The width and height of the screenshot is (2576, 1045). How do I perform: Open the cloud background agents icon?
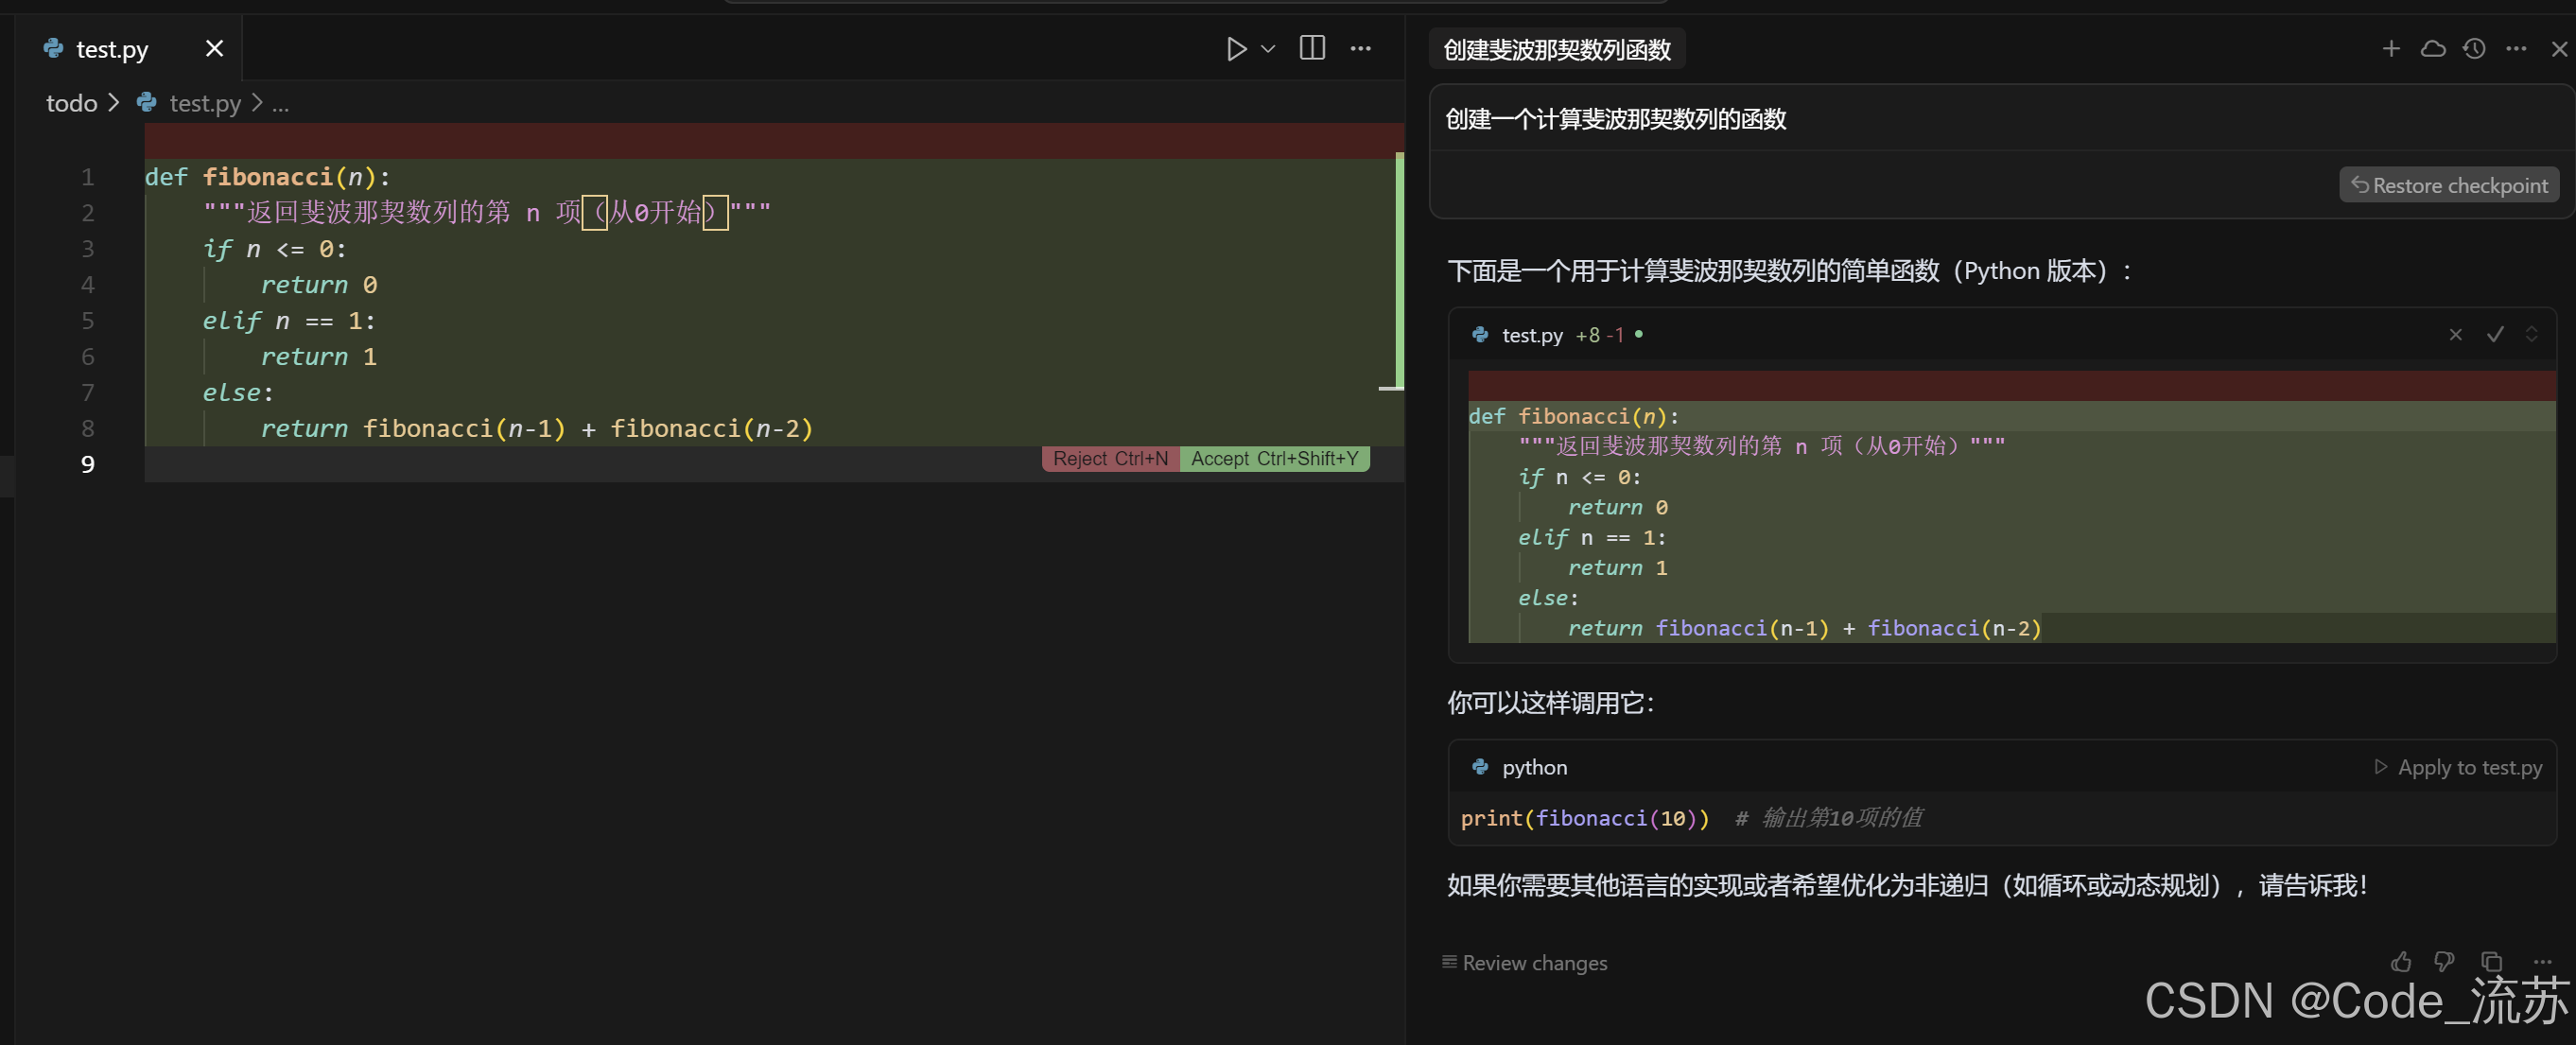(x=2432, y=49)
